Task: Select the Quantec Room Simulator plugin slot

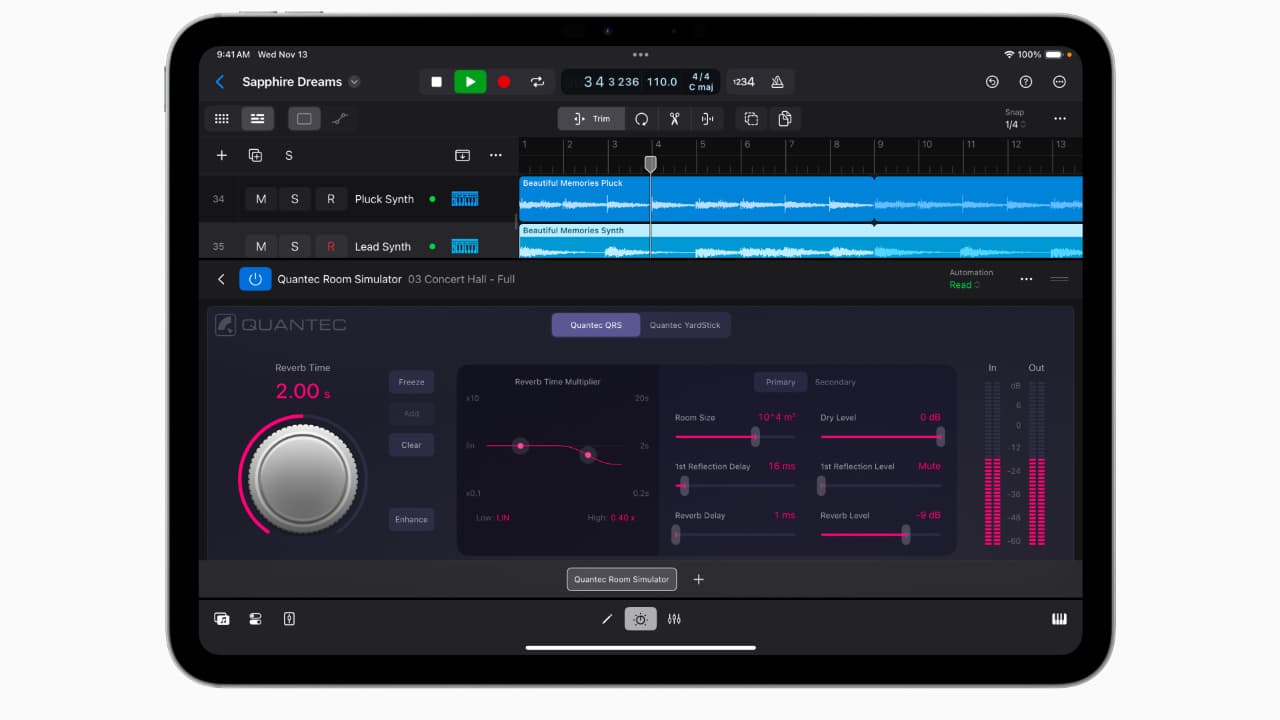Action: [x=622, y=579]
